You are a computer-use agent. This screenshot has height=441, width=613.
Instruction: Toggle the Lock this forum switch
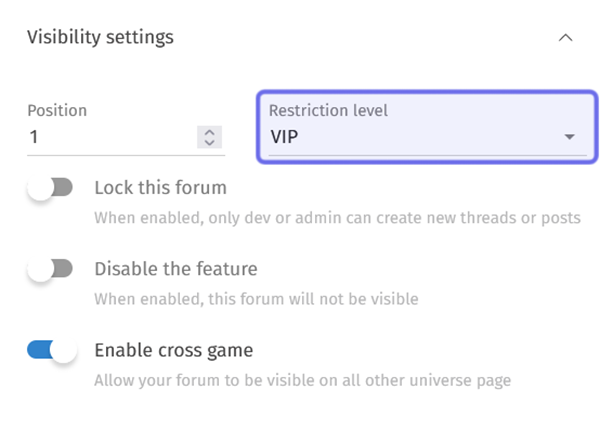[x=51, y=188]
